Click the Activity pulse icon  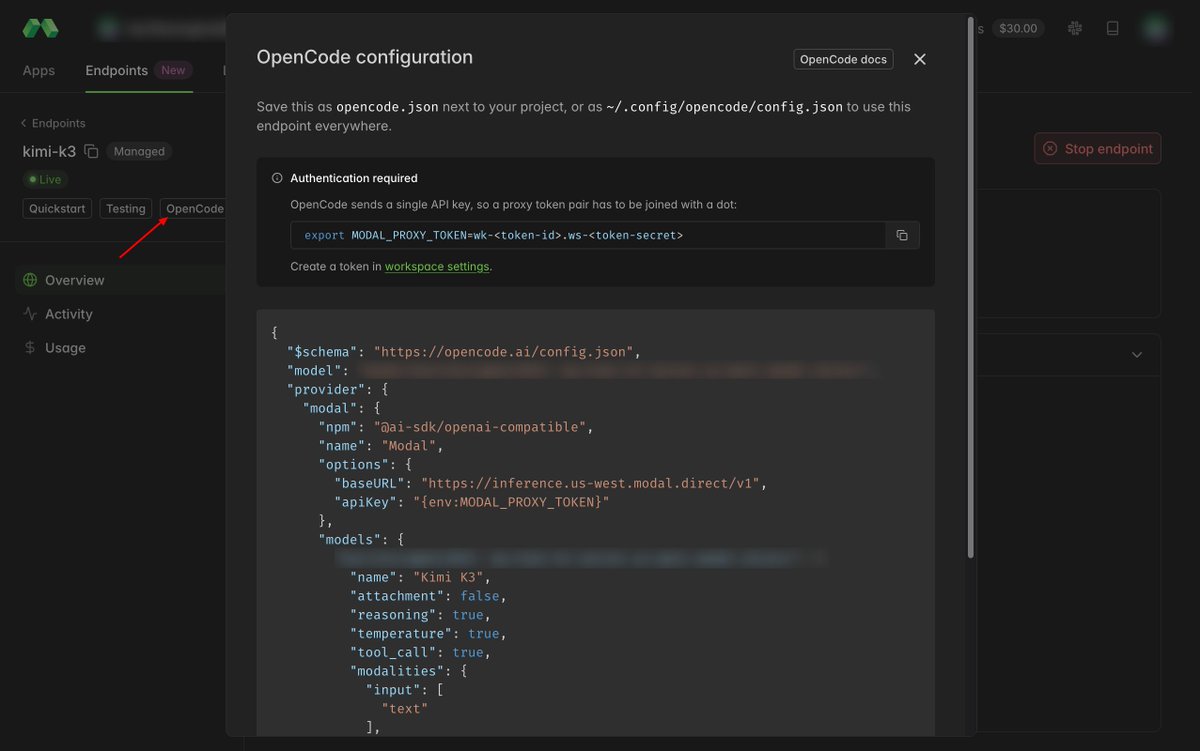pyautogui.click(x=30, y=314)
